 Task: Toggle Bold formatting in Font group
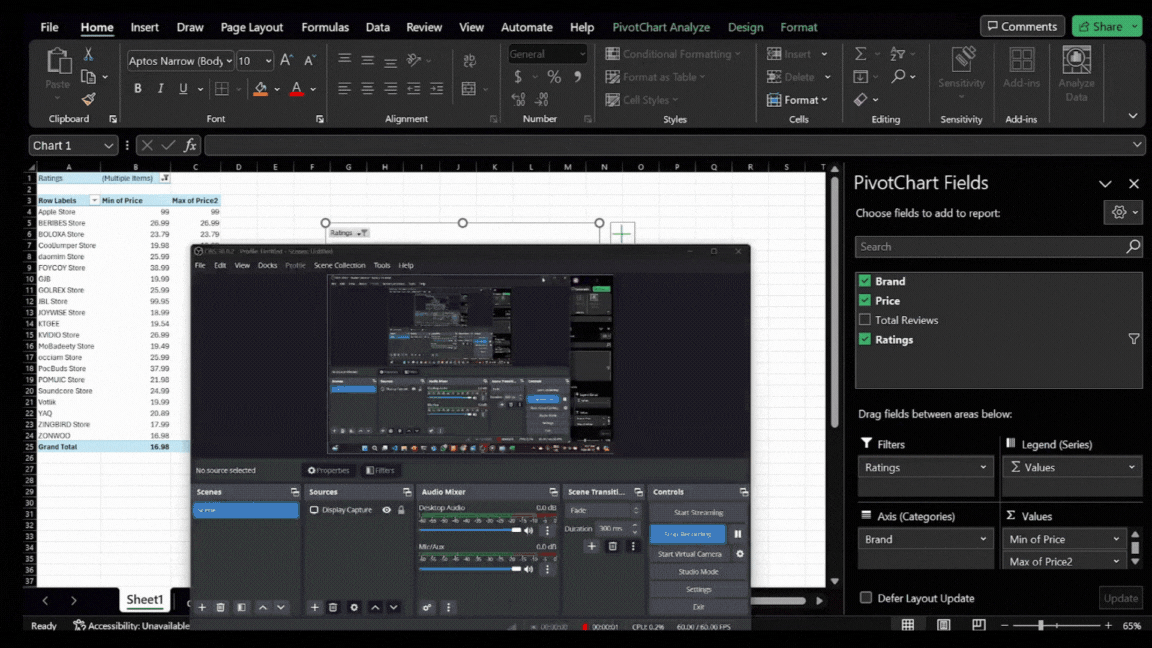coord(137,89)
